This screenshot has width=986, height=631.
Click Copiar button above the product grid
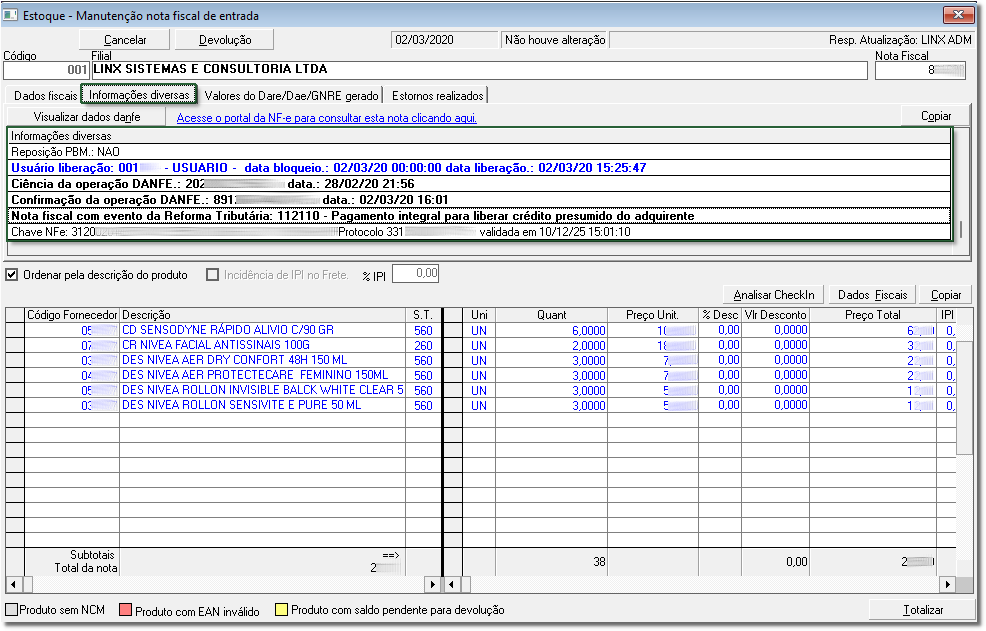(946, 294)
